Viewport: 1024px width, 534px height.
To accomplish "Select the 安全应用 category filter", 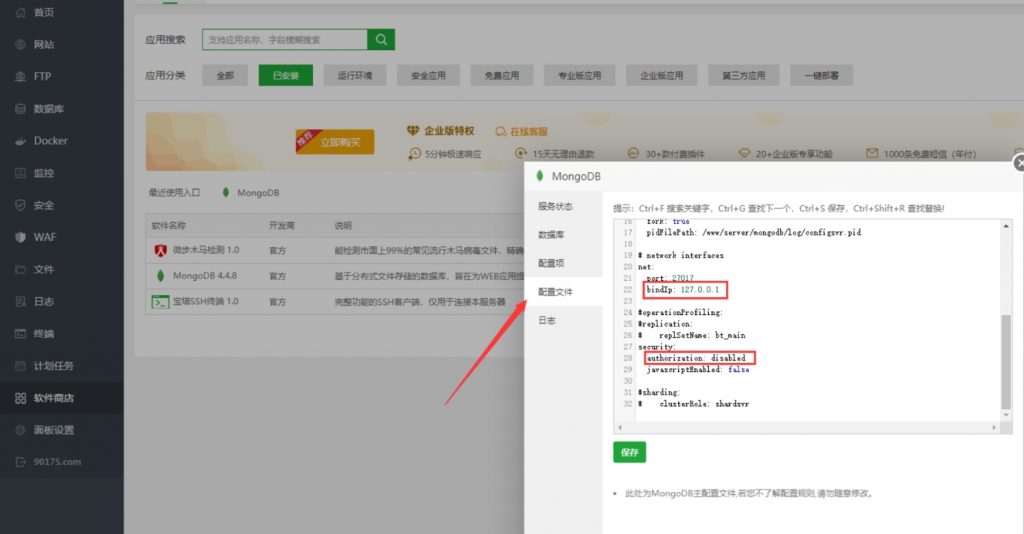I will [x=428, y=75].
